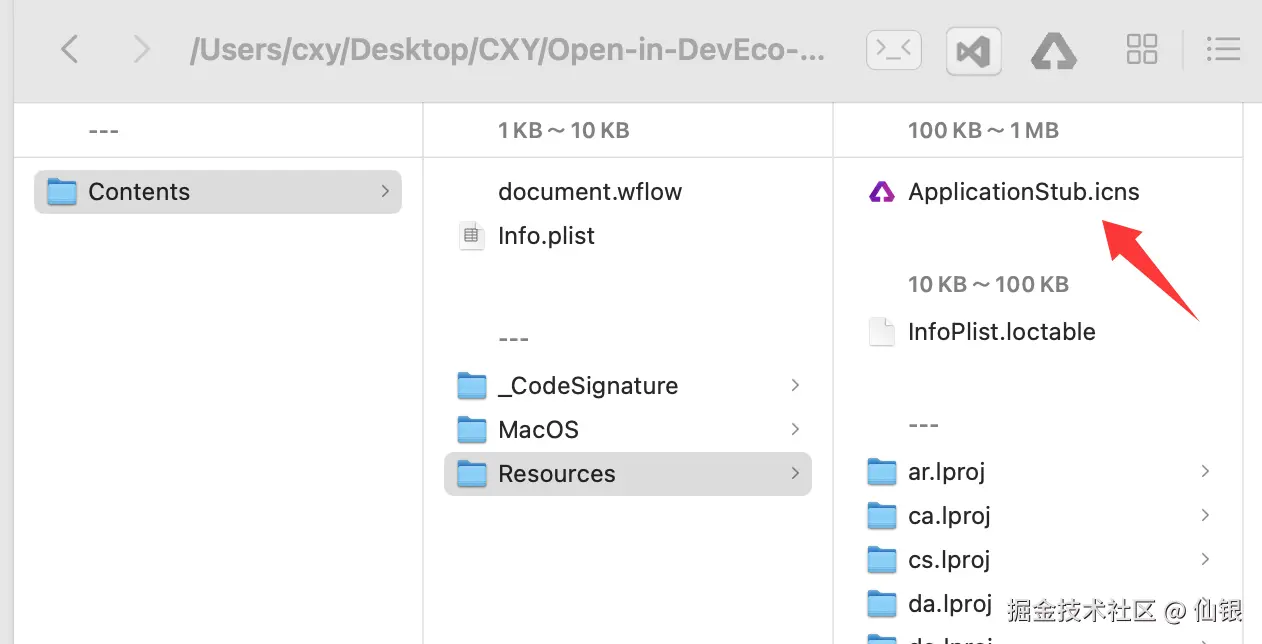Expand the ar.lproj folder chevron
The height and width of the screenshot is (644, 1262).
pyautogui.click(x=1205, y=471)
